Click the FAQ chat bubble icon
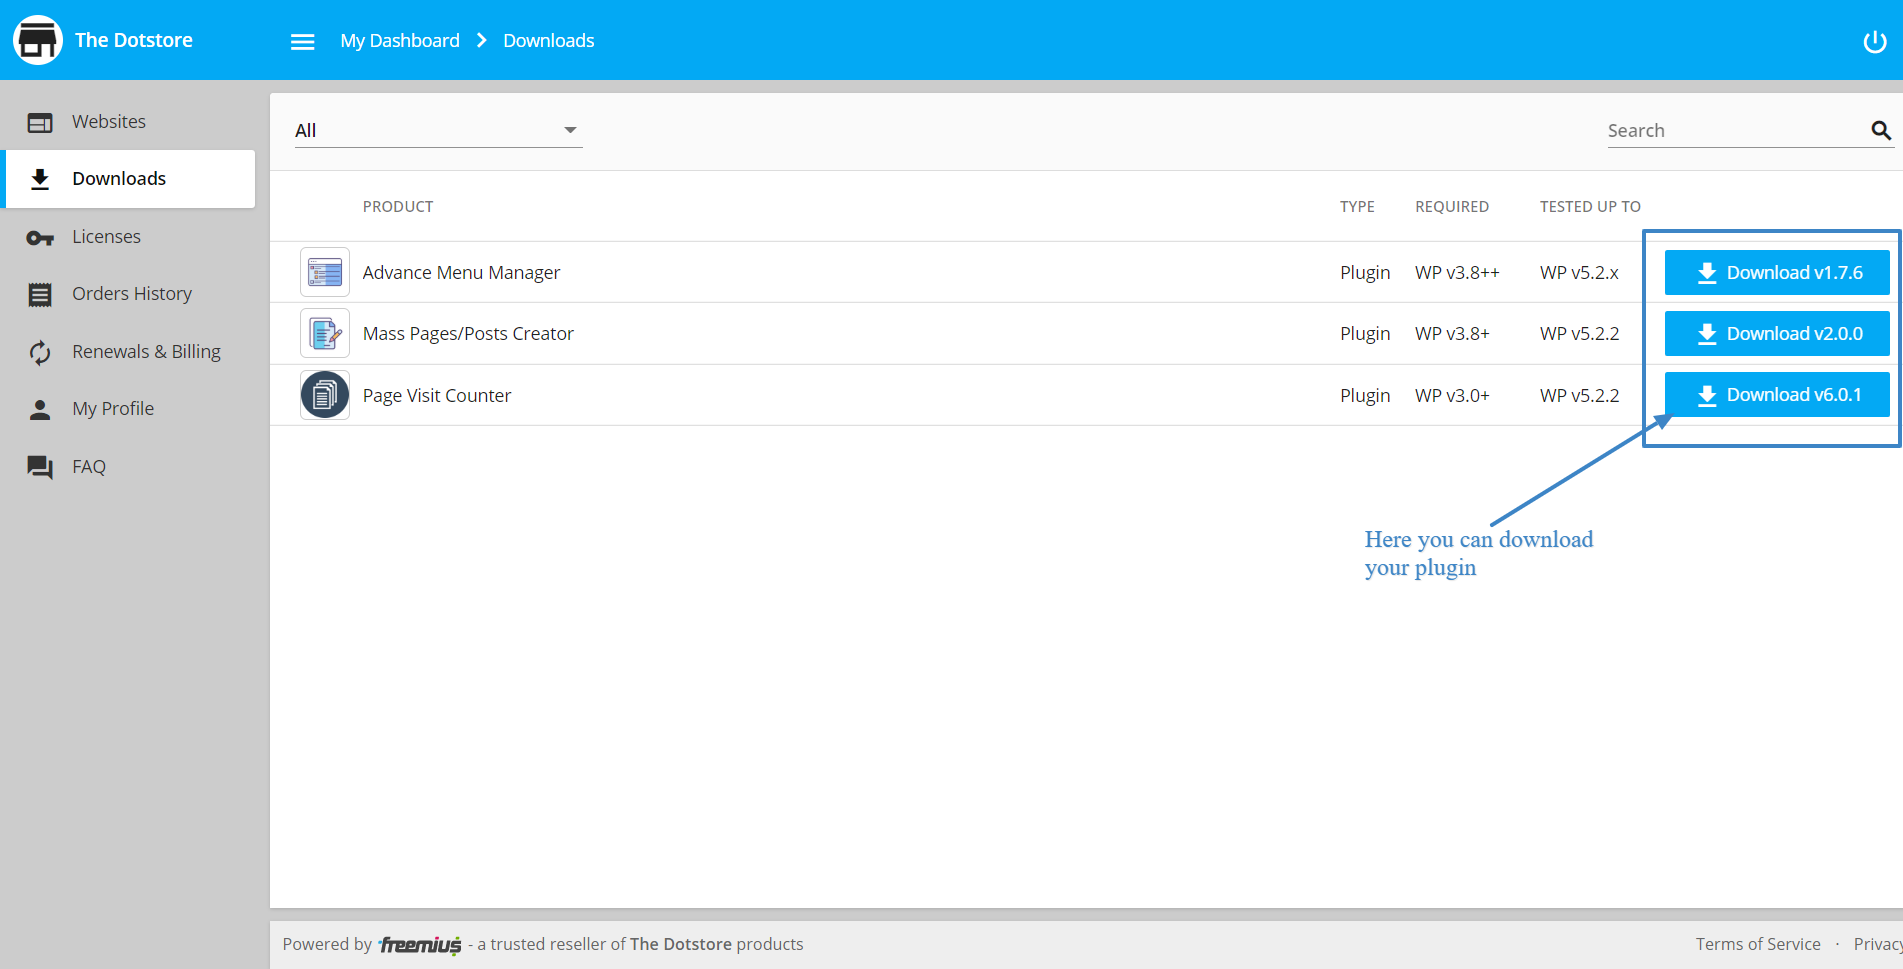This screenshot has height=969, width=1903. pos(40,467)
